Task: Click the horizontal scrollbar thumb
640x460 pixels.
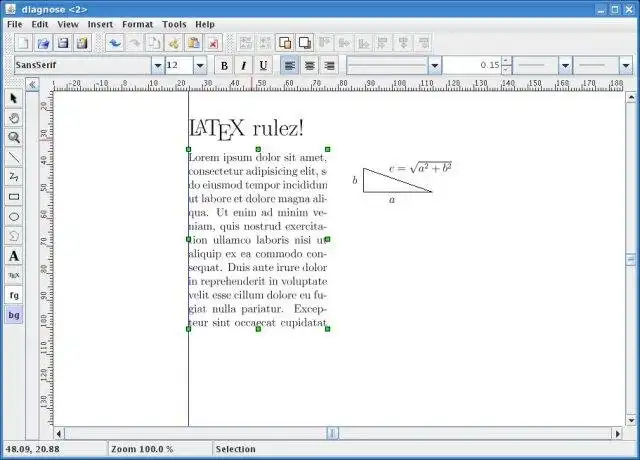Action: pyautogui.click(x=332, y=433)
